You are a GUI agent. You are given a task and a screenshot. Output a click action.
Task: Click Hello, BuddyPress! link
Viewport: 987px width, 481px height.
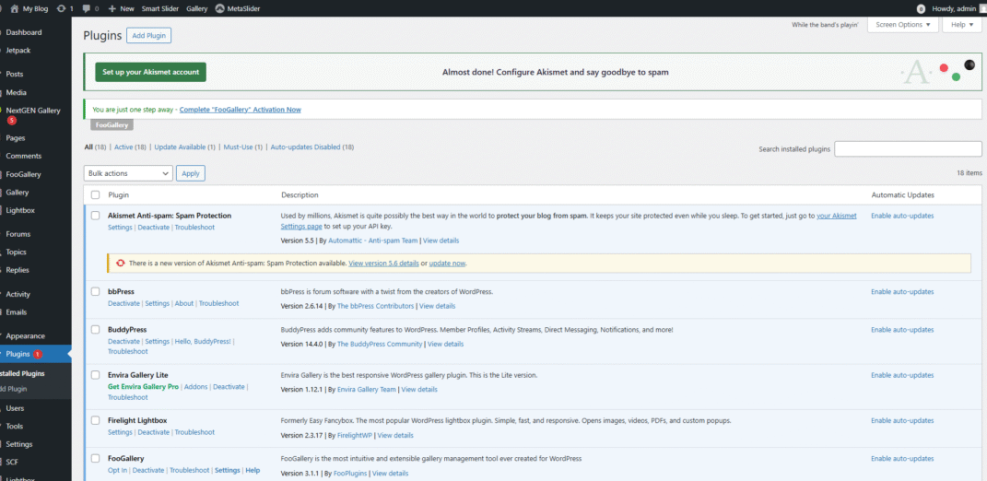pyautogui.click(x=203, y=342)
